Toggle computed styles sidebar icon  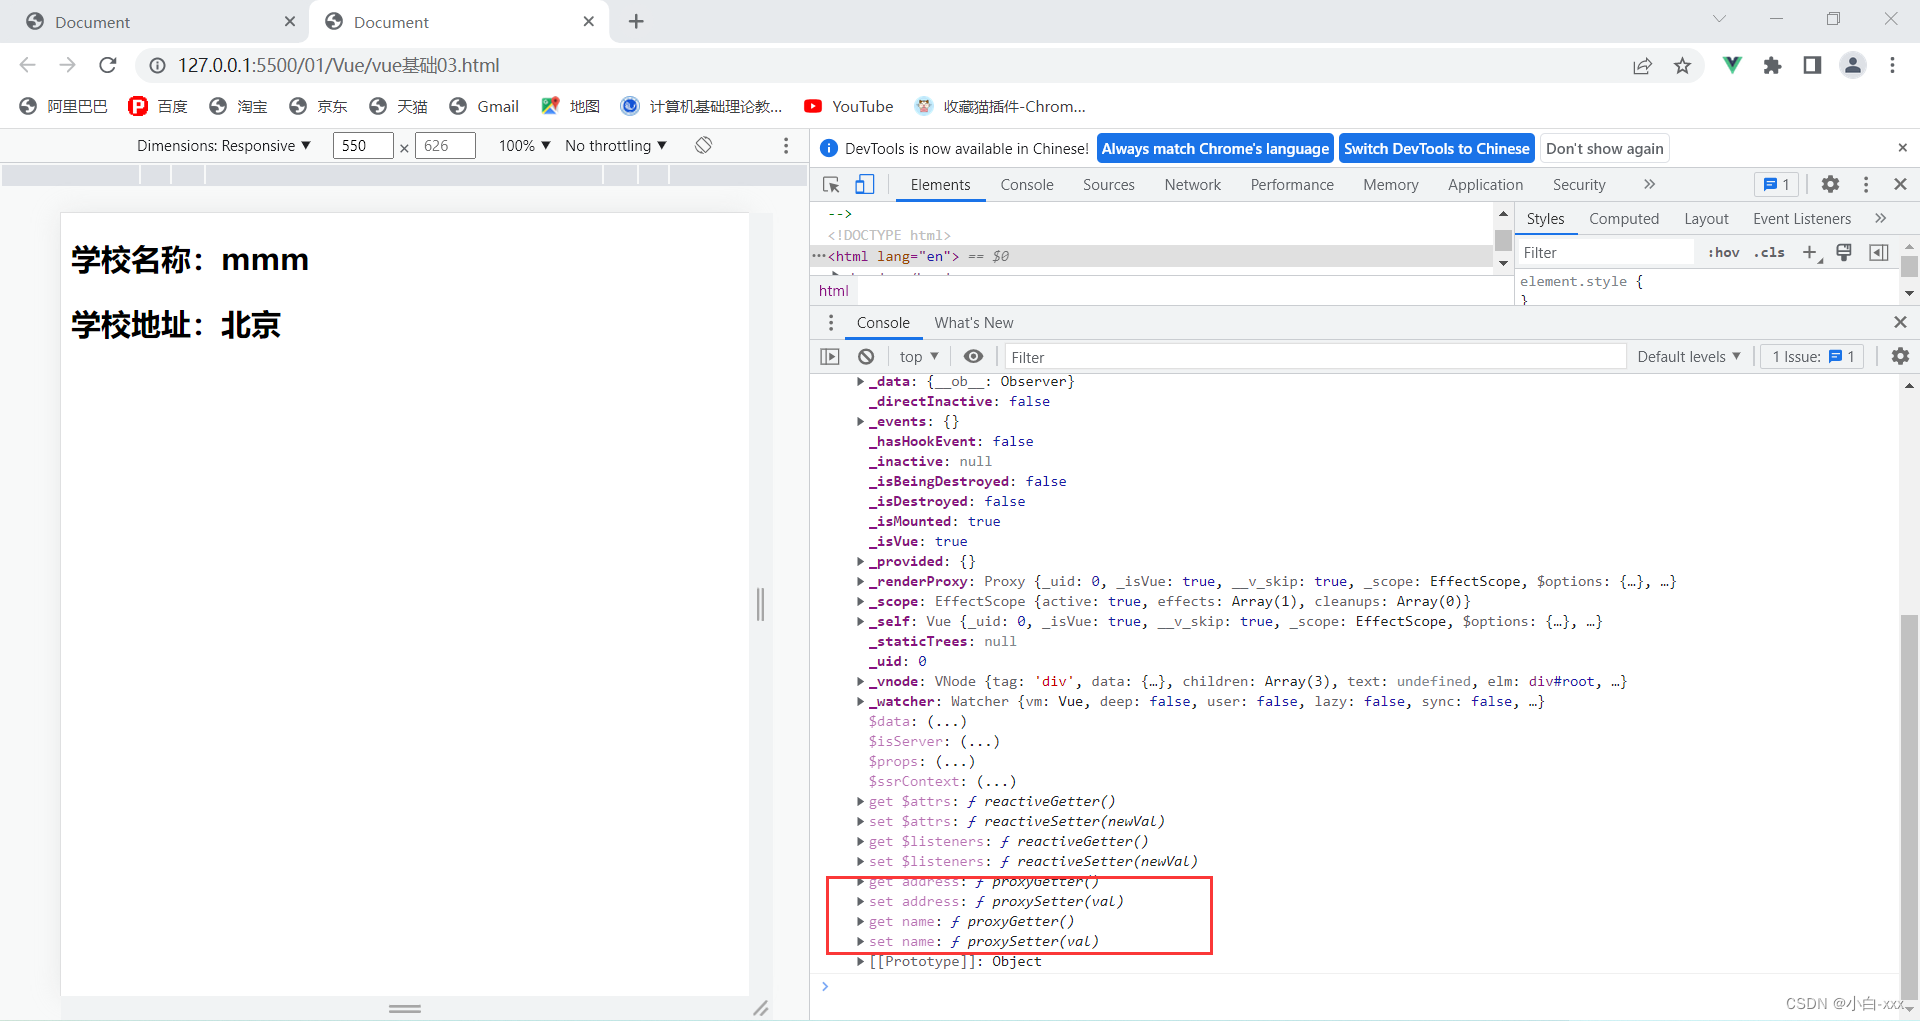tap(1879, 252)
